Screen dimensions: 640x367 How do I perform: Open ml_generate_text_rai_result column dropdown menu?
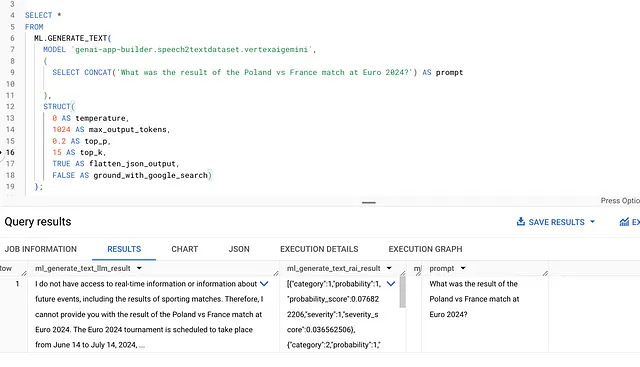pyautogui.click(x=389, y=268)
